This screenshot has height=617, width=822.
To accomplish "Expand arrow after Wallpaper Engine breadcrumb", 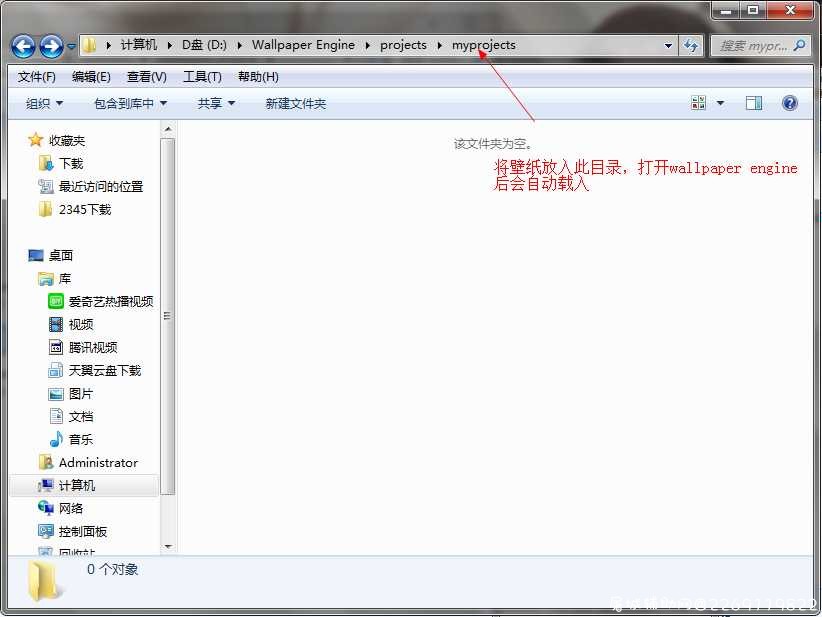I will tap(367, 46).
